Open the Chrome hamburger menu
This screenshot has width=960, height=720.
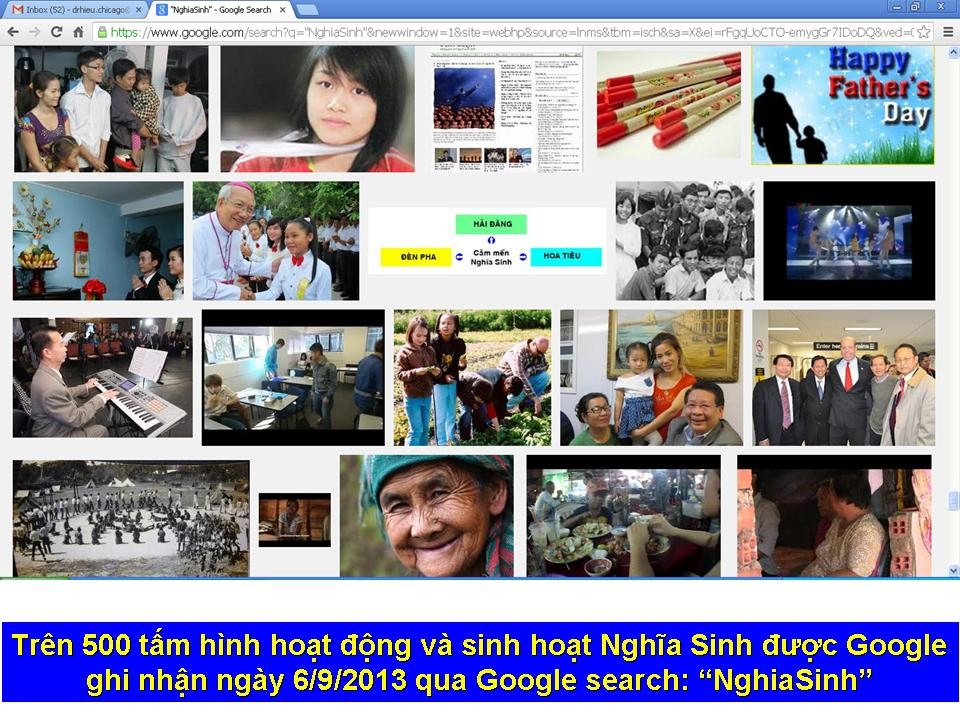click(947, 32)
